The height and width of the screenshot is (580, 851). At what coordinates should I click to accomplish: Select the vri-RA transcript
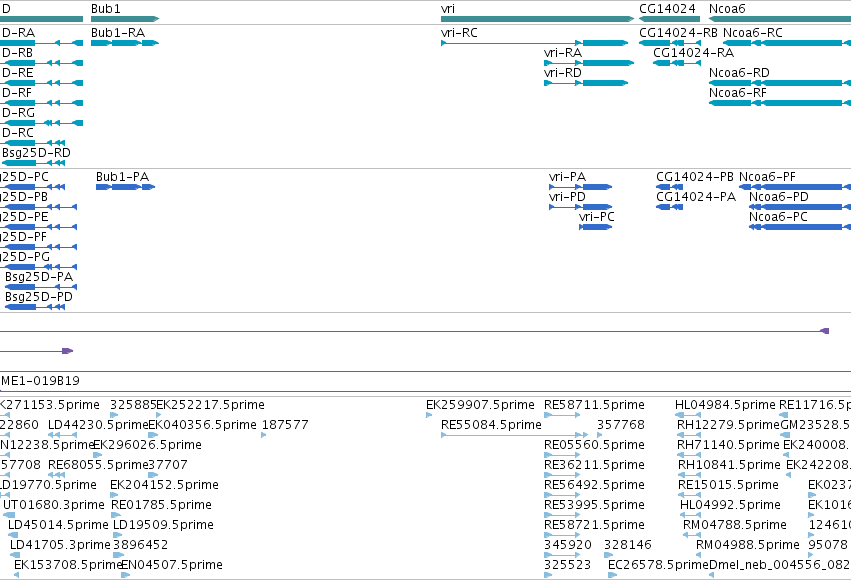pos(589,63)
